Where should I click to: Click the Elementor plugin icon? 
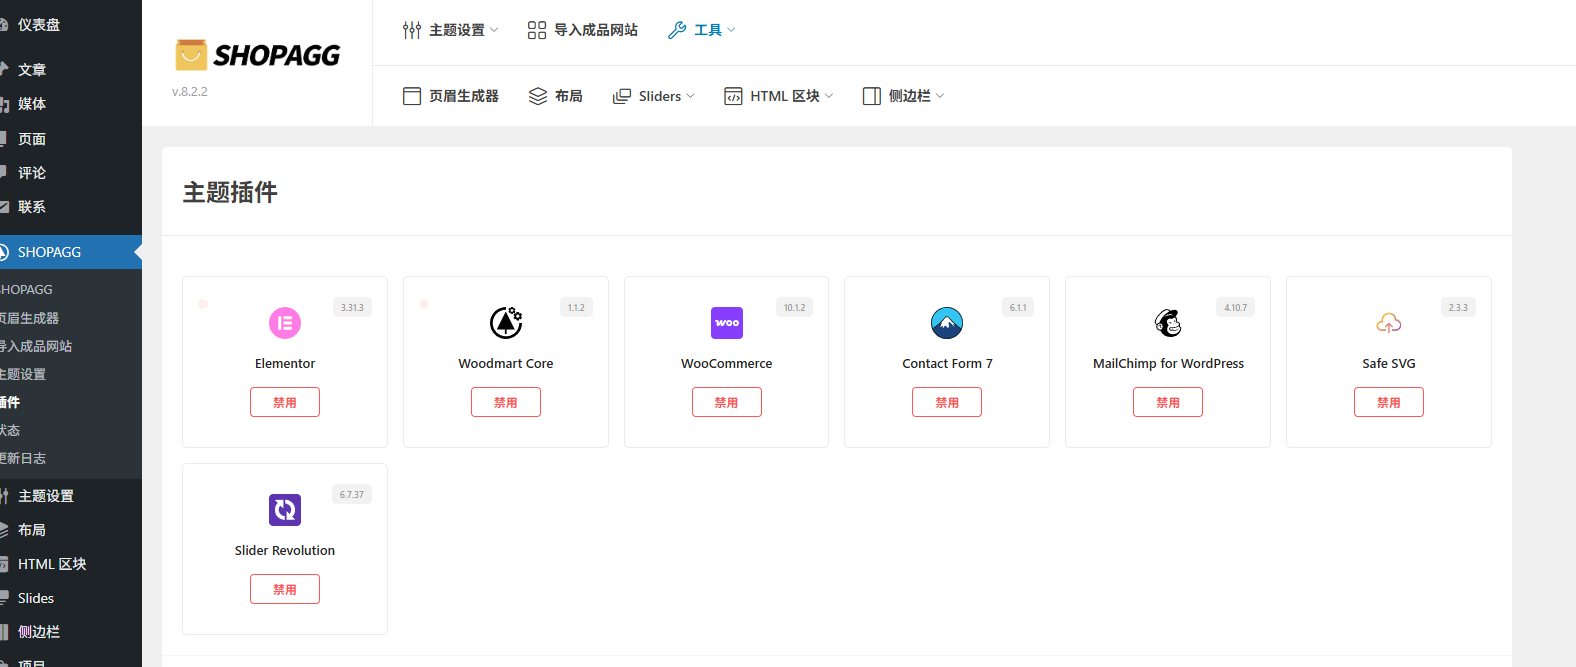click(x=285, y=323)
